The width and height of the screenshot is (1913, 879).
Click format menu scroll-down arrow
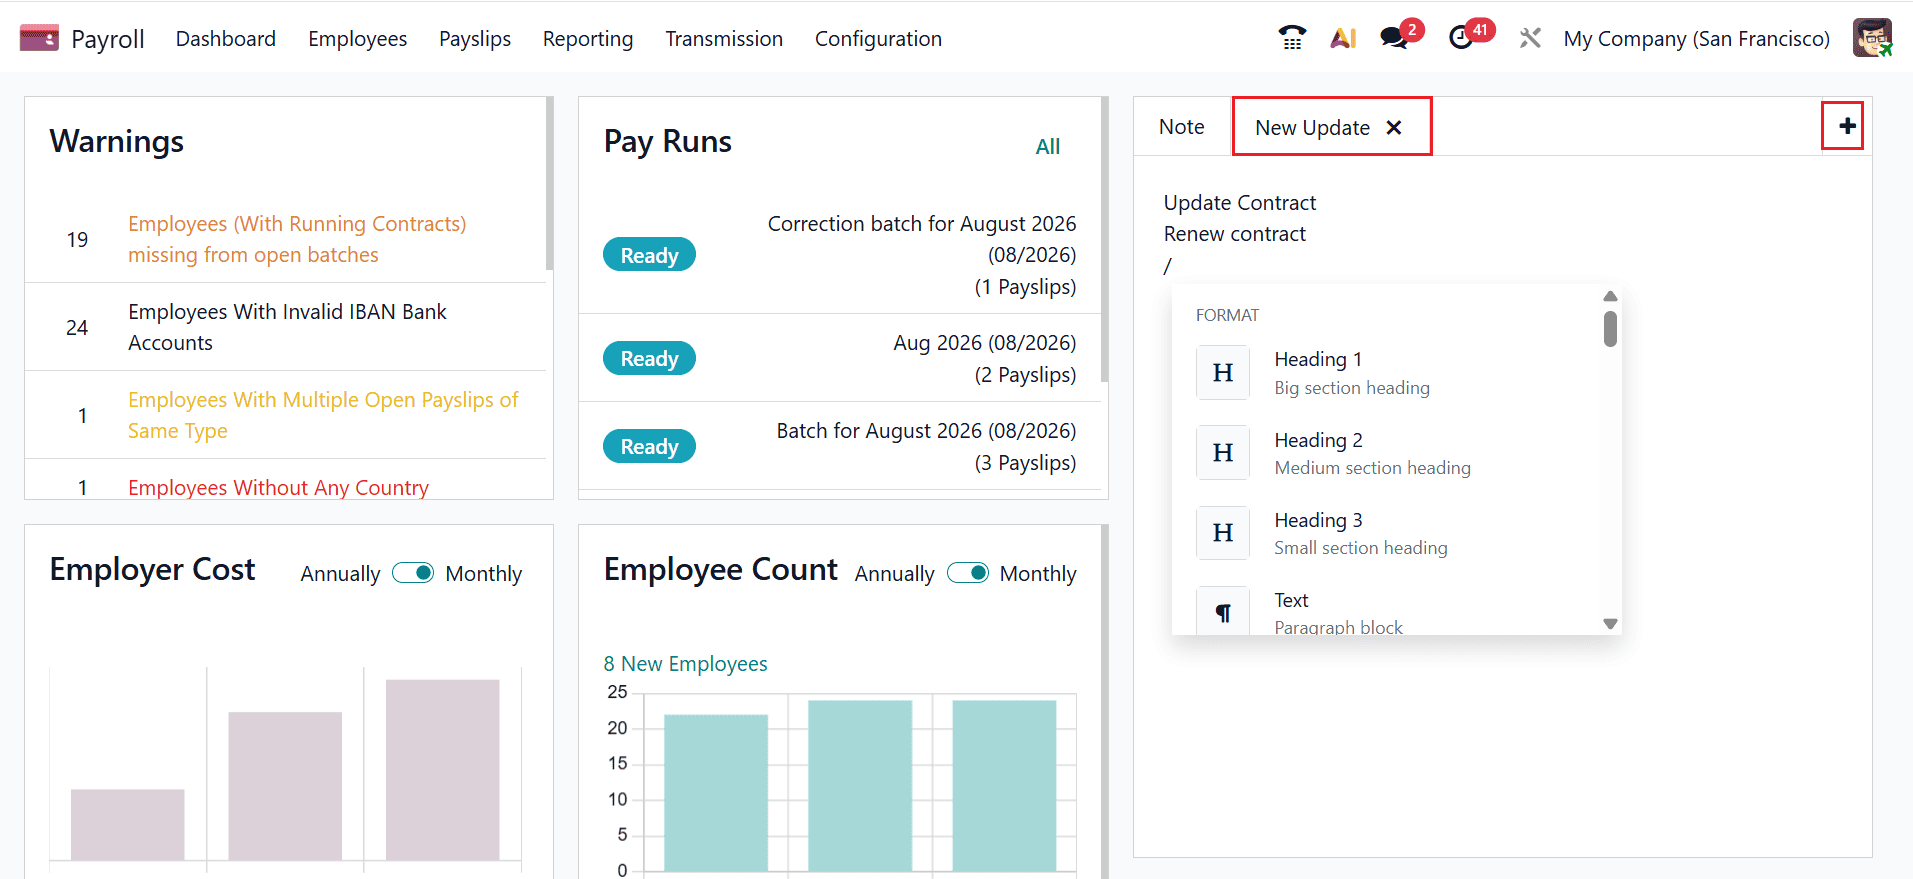tap(1610, 623)
